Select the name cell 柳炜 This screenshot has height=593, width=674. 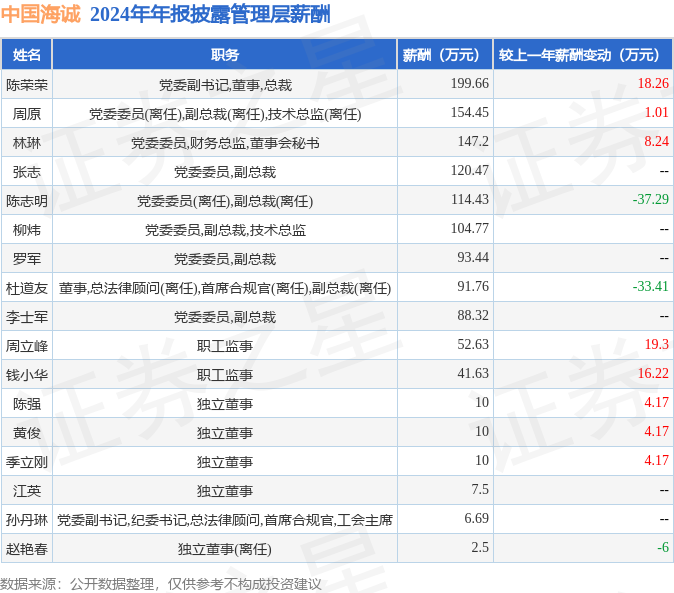pyautogui.click(x=27, y=230)
